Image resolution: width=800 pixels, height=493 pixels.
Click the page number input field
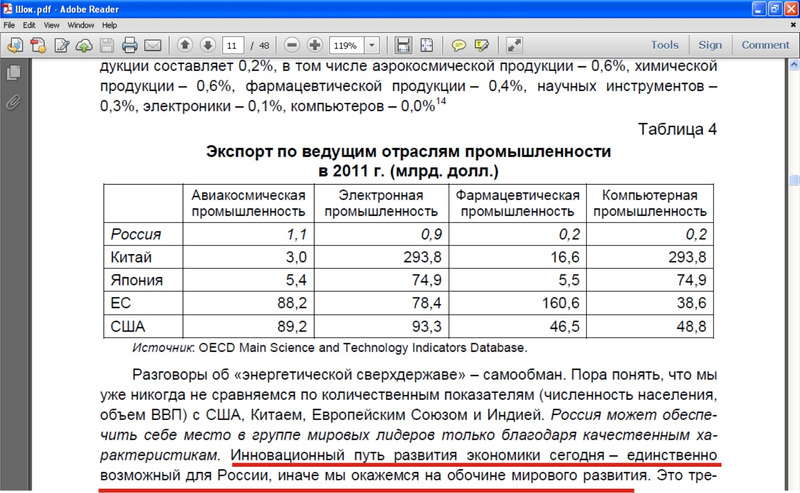(x=233, y=45)
